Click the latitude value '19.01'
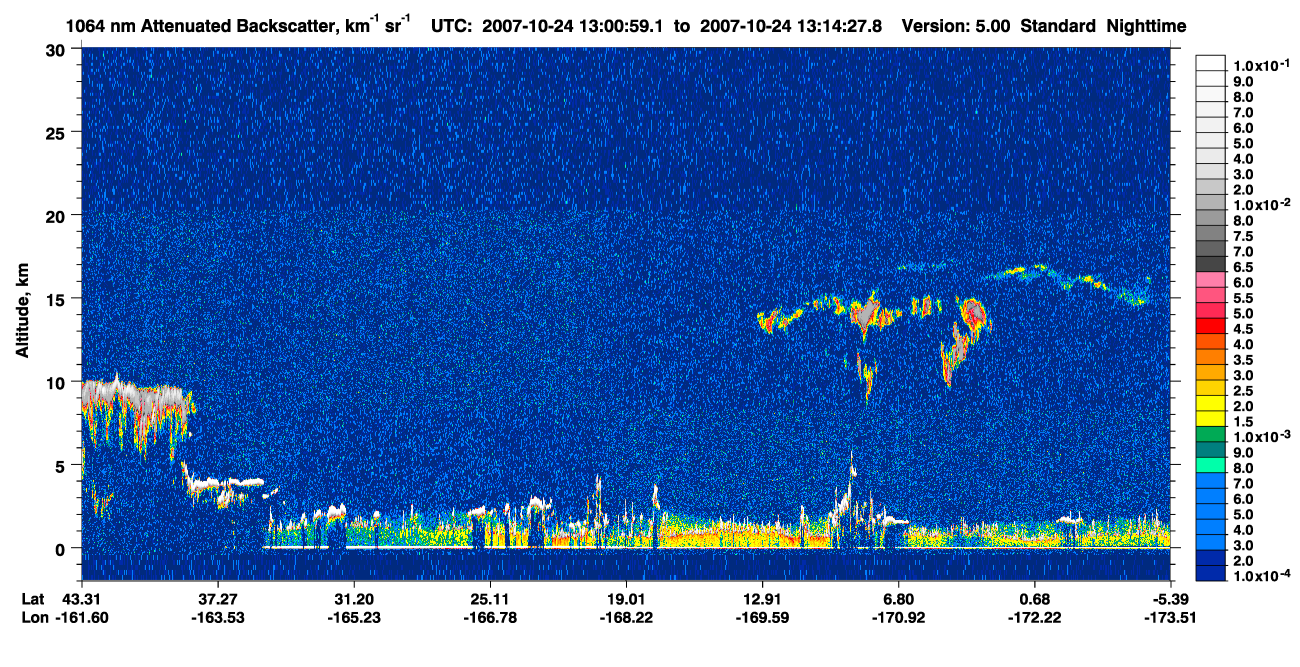The height and width of the screenshot is (667, 1300). point(626,598)
